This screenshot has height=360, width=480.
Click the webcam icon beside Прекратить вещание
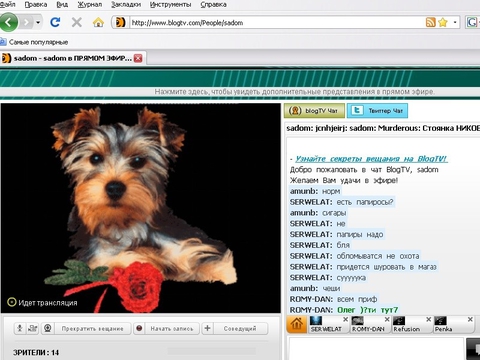coord(48,328)
